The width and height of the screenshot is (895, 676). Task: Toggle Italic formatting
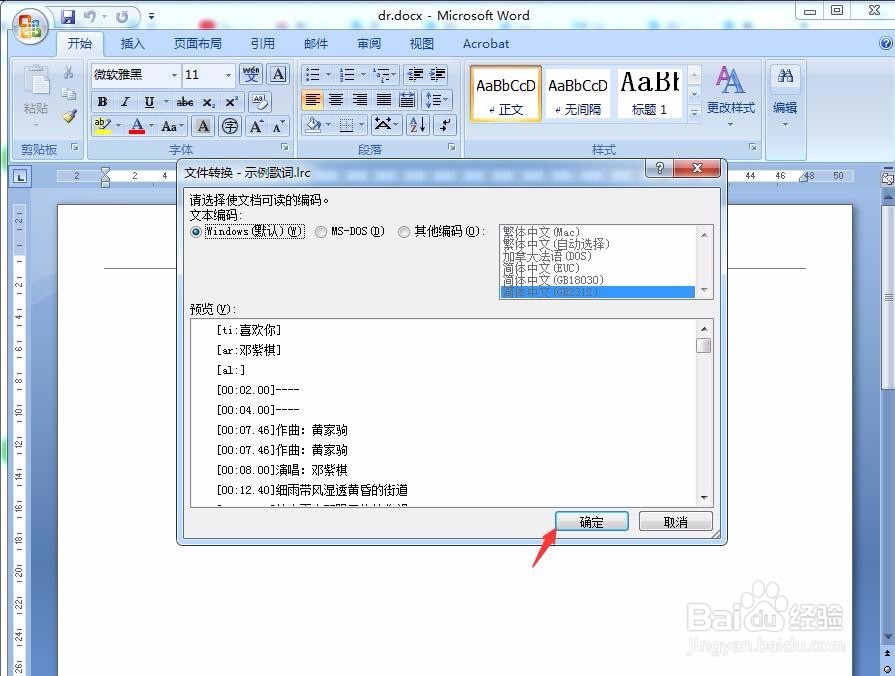click(x=125, y=102)
